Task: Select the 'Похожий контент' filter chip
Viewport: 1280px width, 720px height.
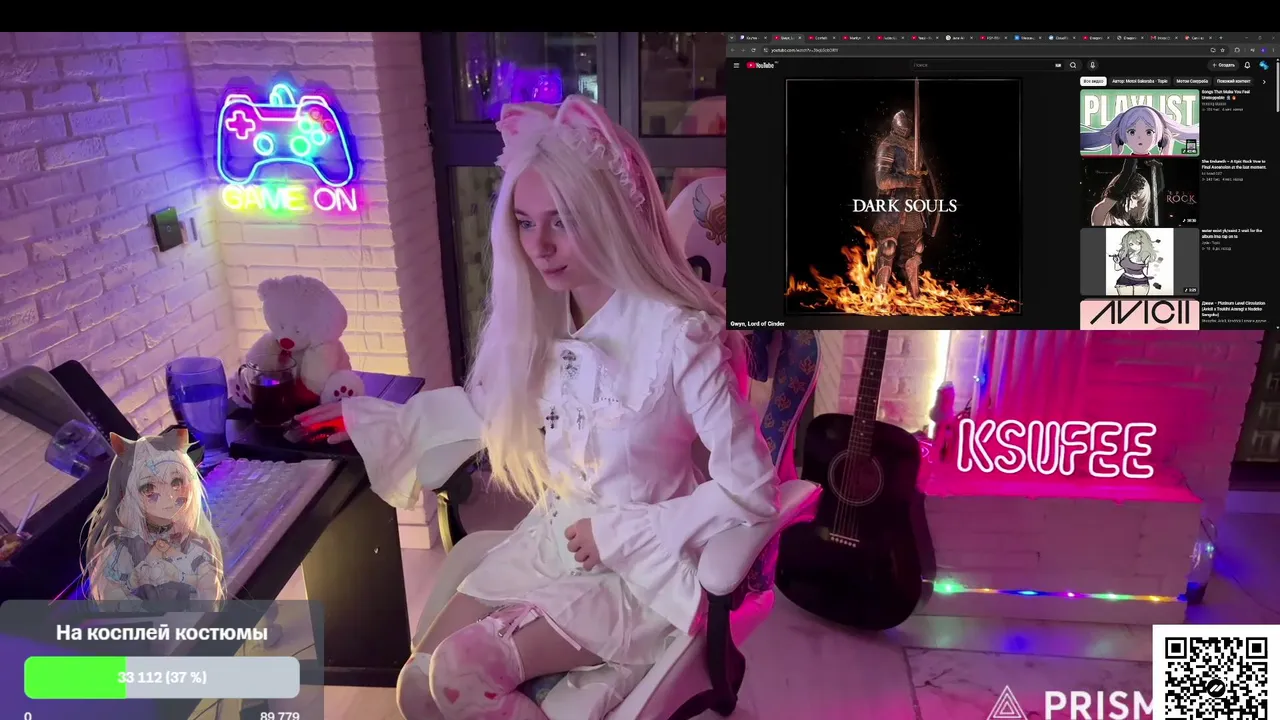Action: (x=1233, y=81)
